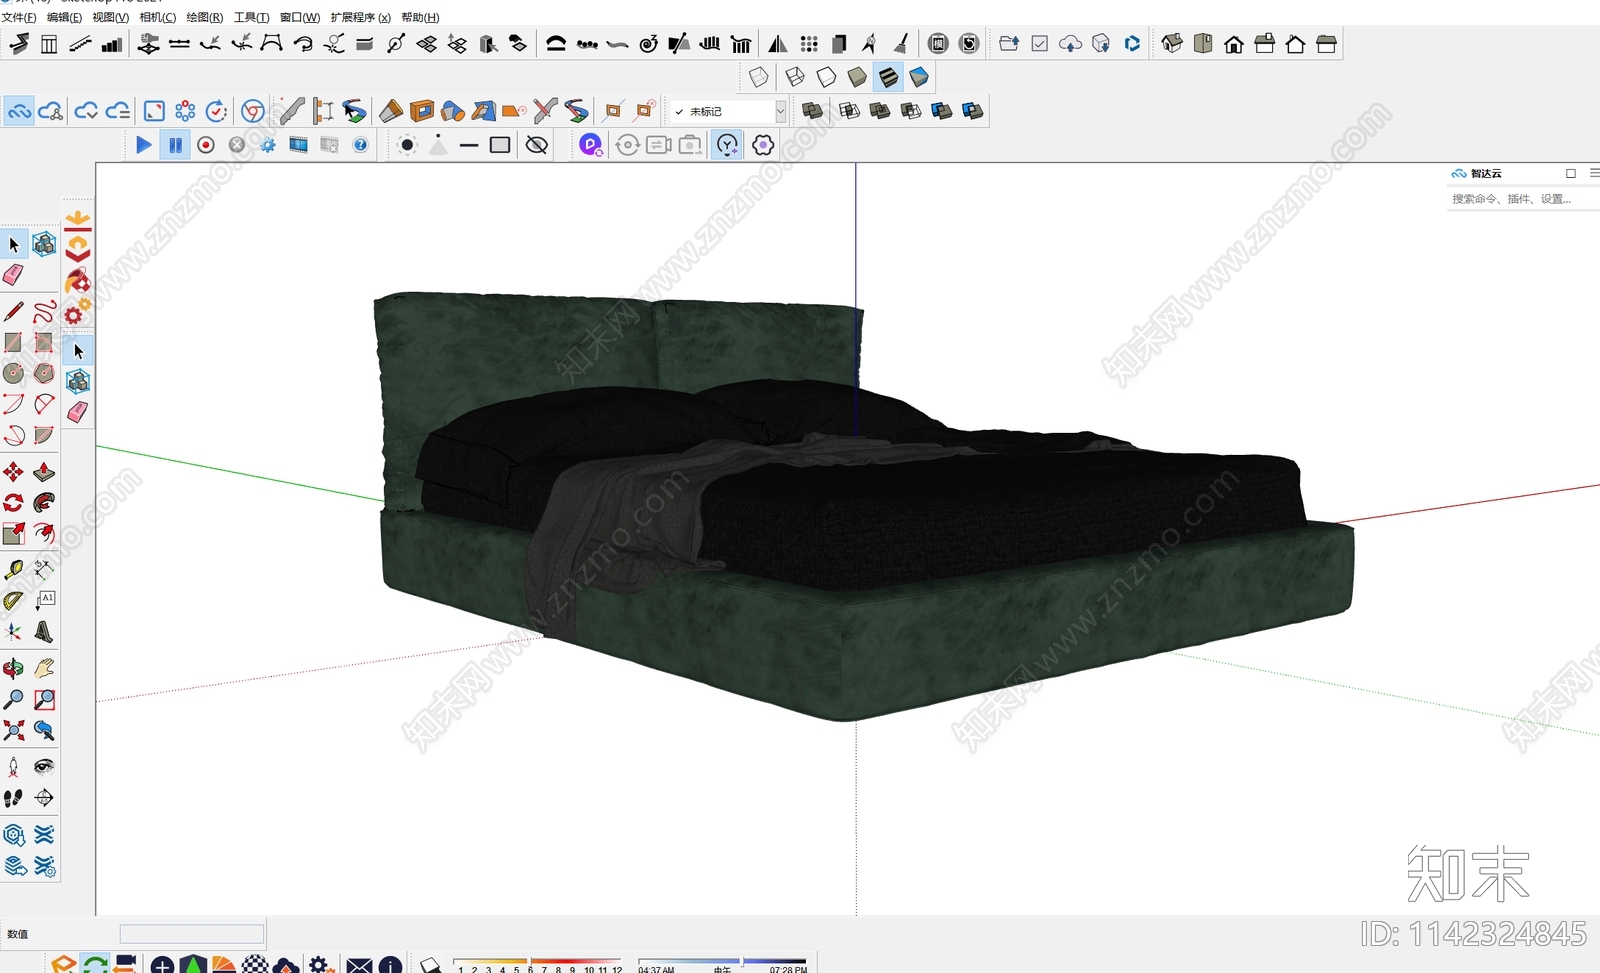Image resolution: width=1600 pixels, height=973 pixels.
Task: Open the 窗口(W) menu
Action: (300, 18)
